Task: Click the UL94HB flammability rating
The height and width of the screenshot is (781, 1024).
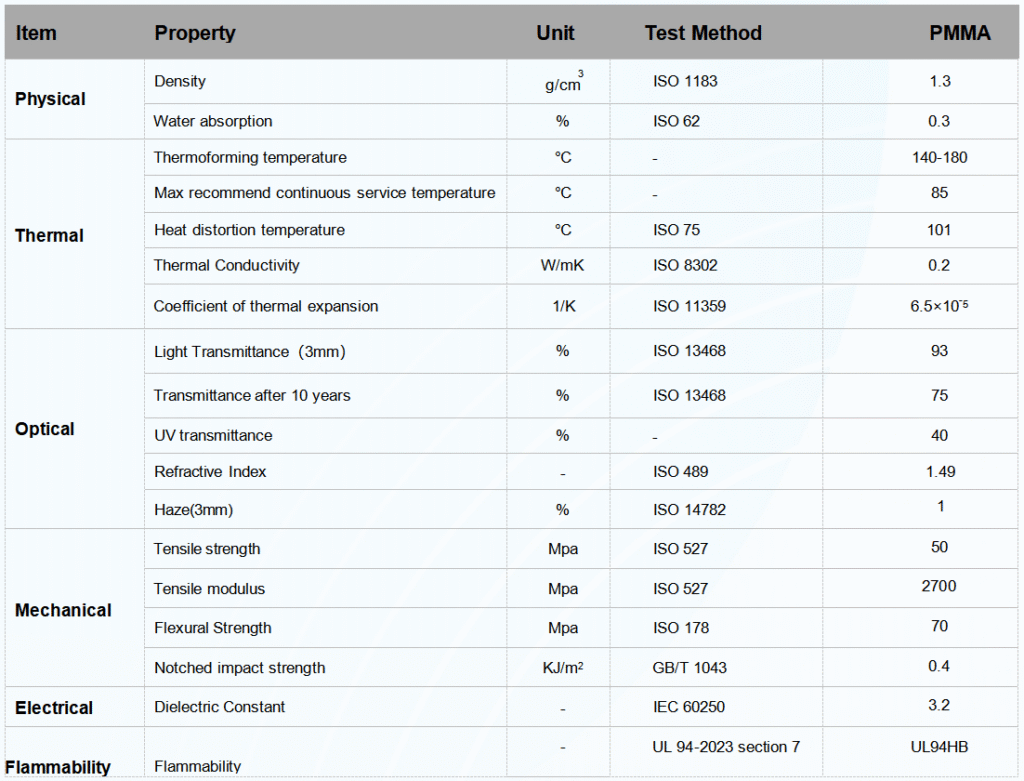Action: pyautogui.click(x=939, y=746)
